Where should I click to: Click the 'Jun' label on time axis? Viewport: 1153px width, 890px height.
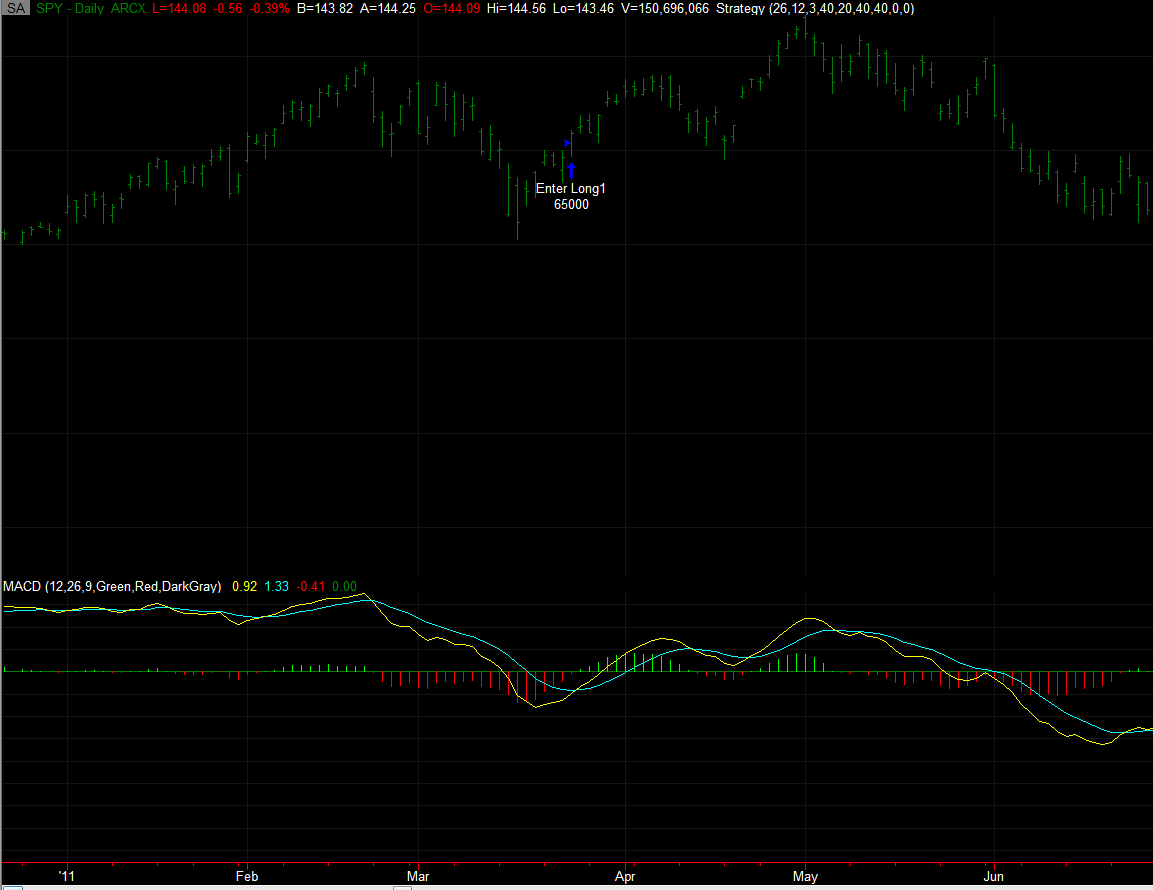993,876
